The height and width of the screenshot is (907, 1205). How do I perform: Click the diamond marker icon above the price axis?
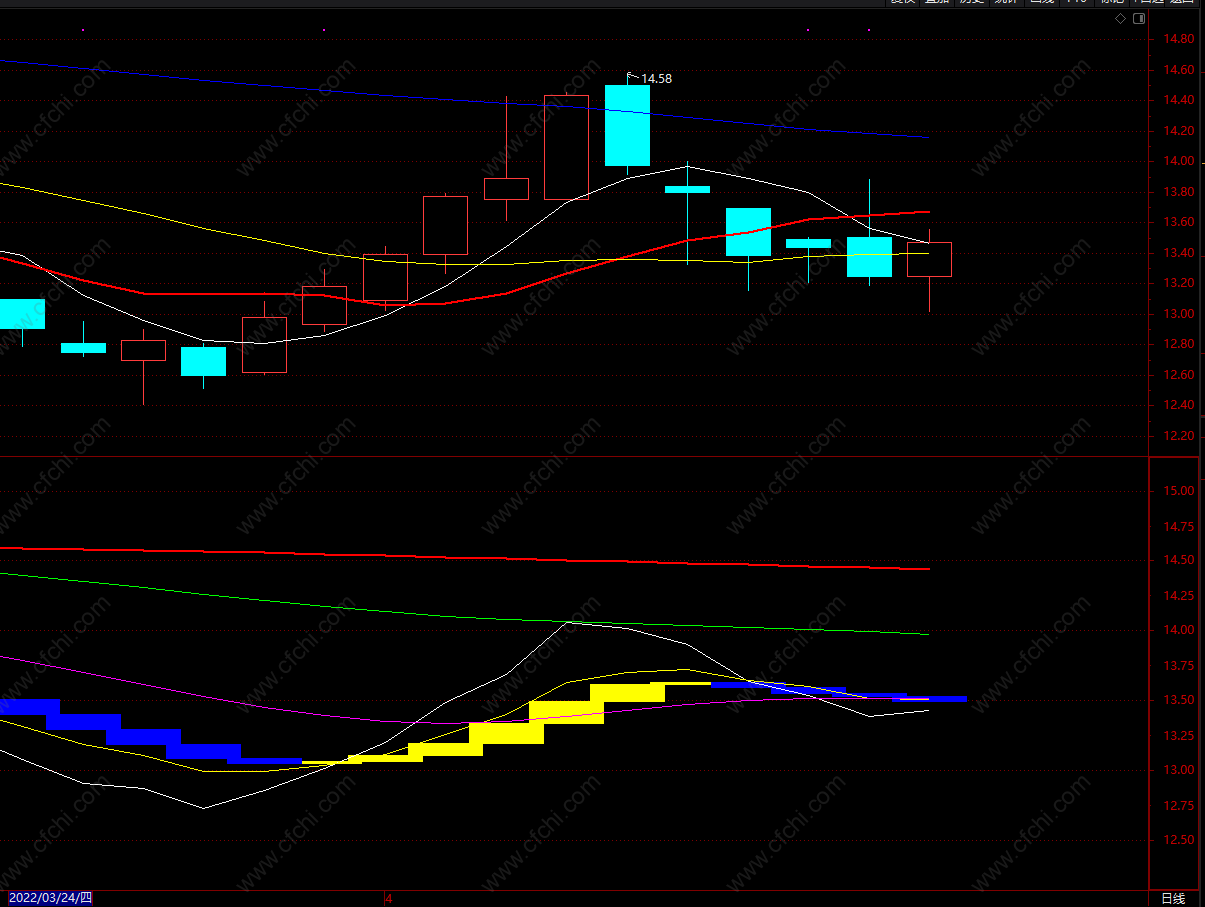point(1121,19)
